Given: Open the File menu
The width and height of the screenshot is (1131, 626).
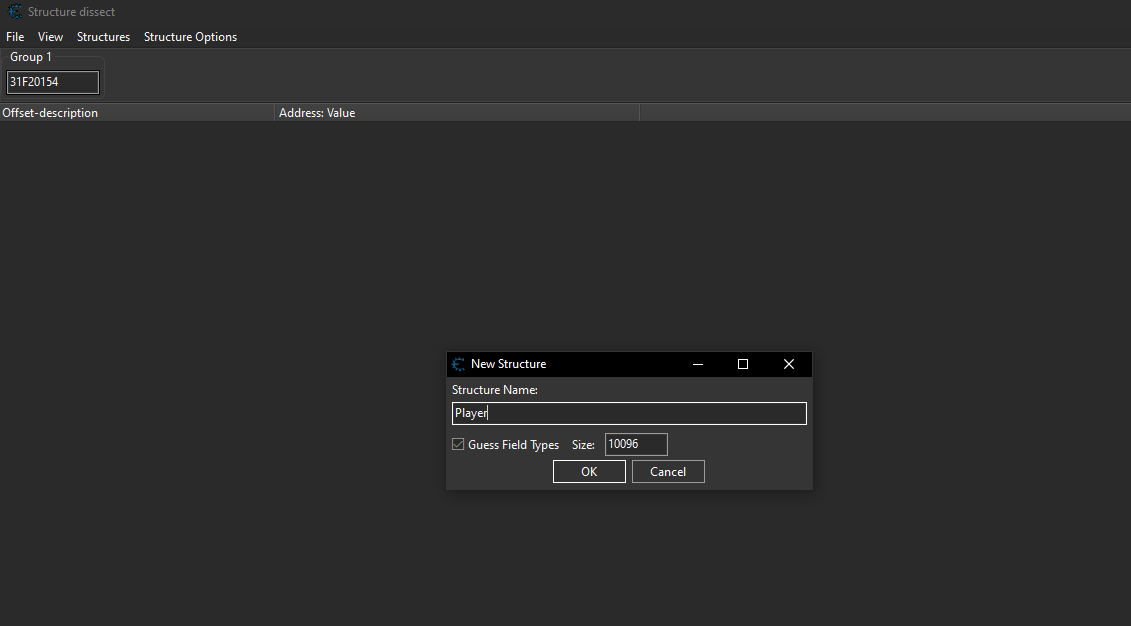Looking at the screenshot, I should click(15, 37).
